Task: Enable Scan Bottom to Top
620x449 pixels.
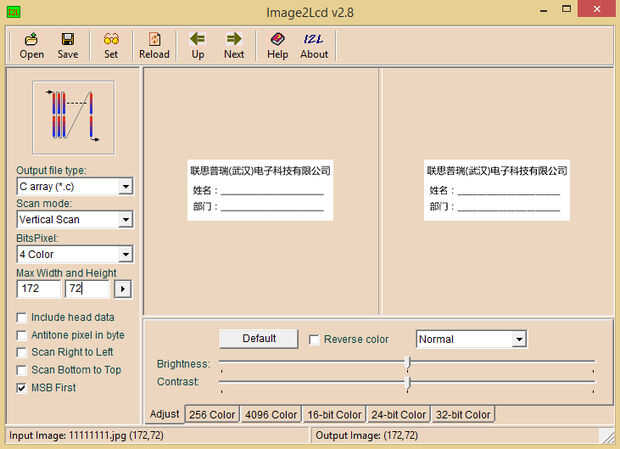Action: pyautogui.click(x=21, y=370)
